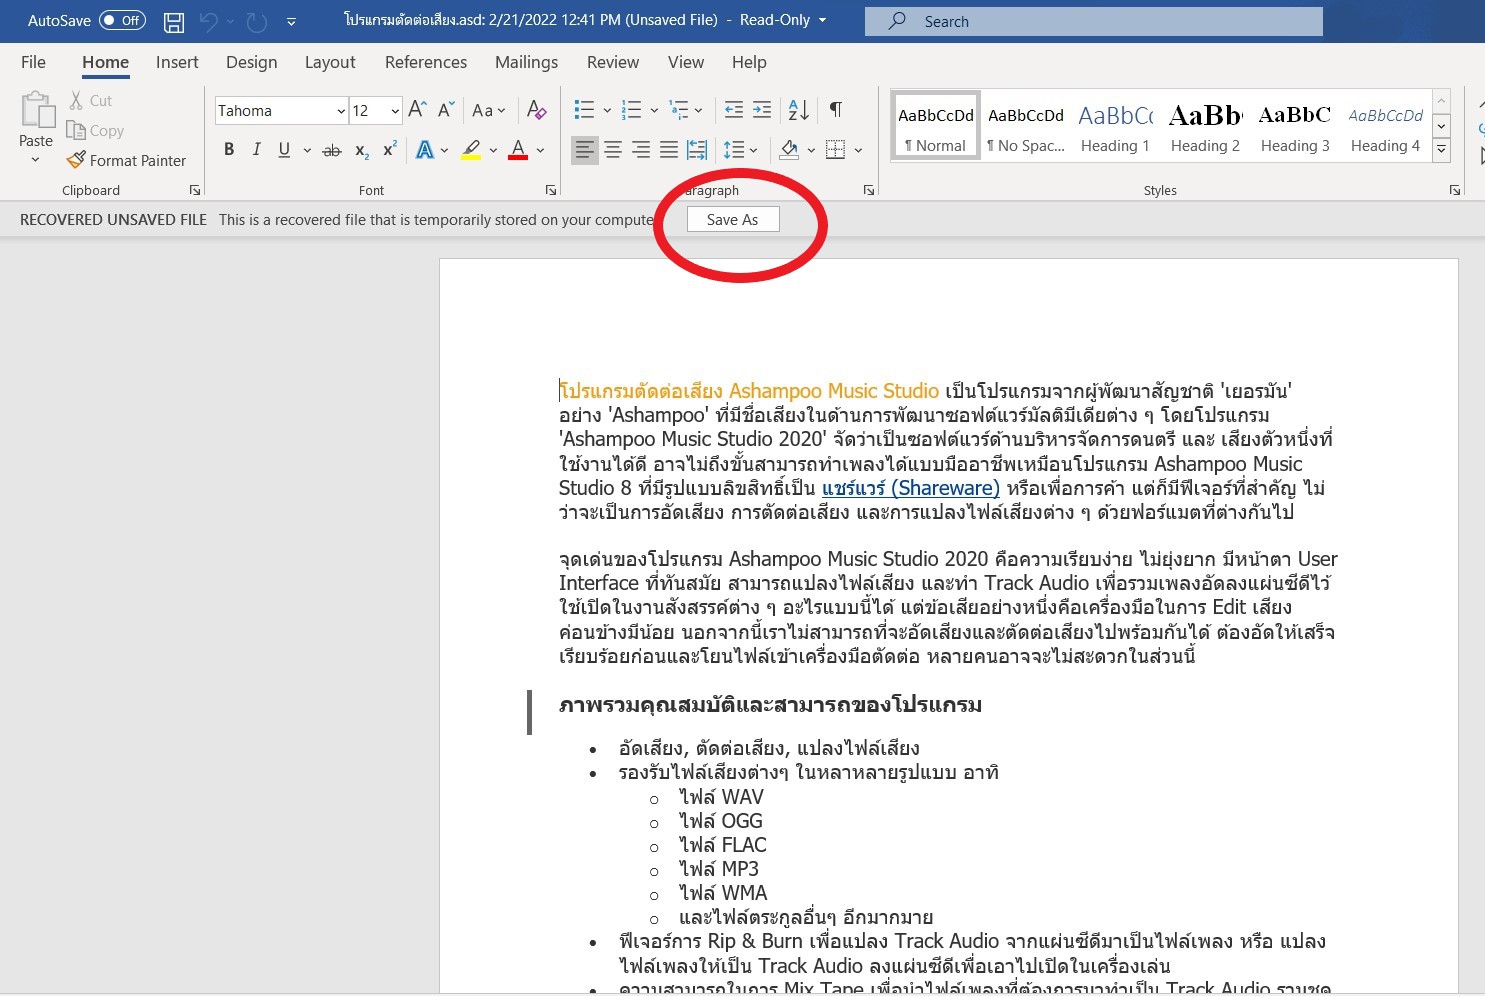Click the Sort A-Z icon
The image size is (1485, 996).
(798, 110)
